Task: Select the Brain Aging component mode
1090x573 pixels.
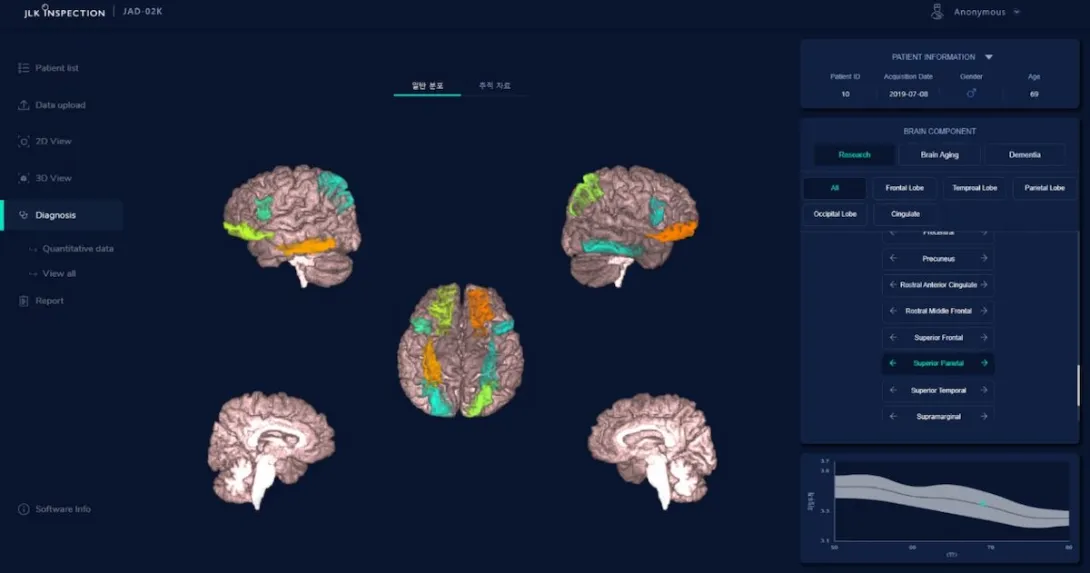Action: click(x=937, y=155)
